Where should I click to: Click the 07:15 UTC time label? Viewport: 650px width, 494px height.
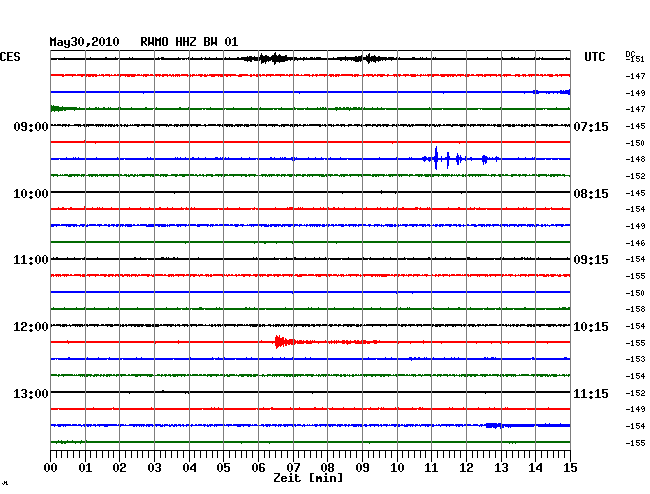click(x=591, y=126)
